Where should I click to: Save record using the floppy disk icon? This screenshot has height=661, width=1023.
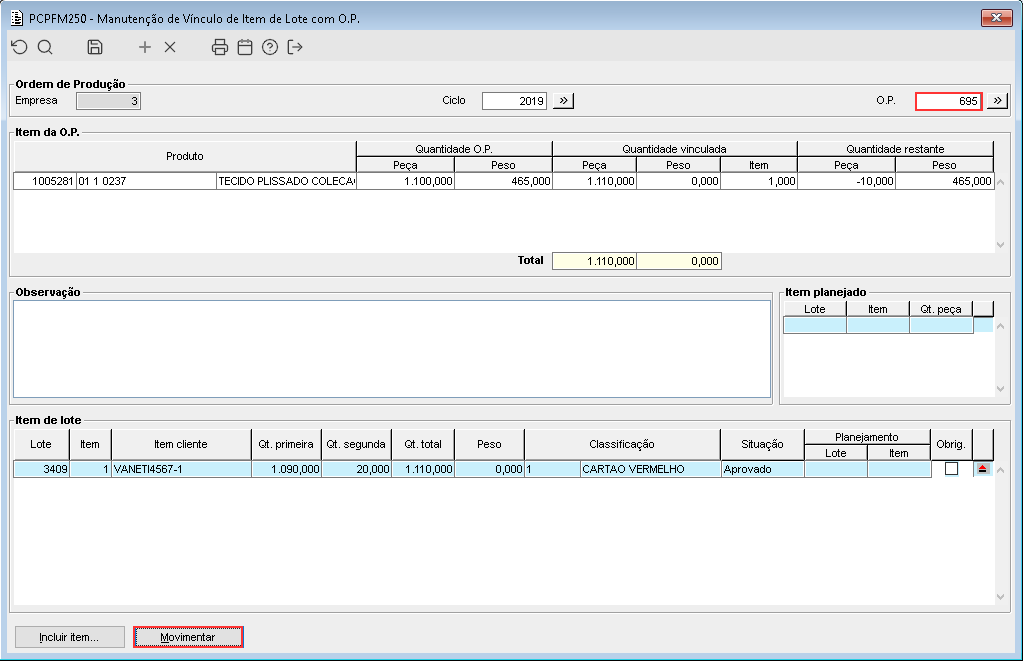click(95, 47)
